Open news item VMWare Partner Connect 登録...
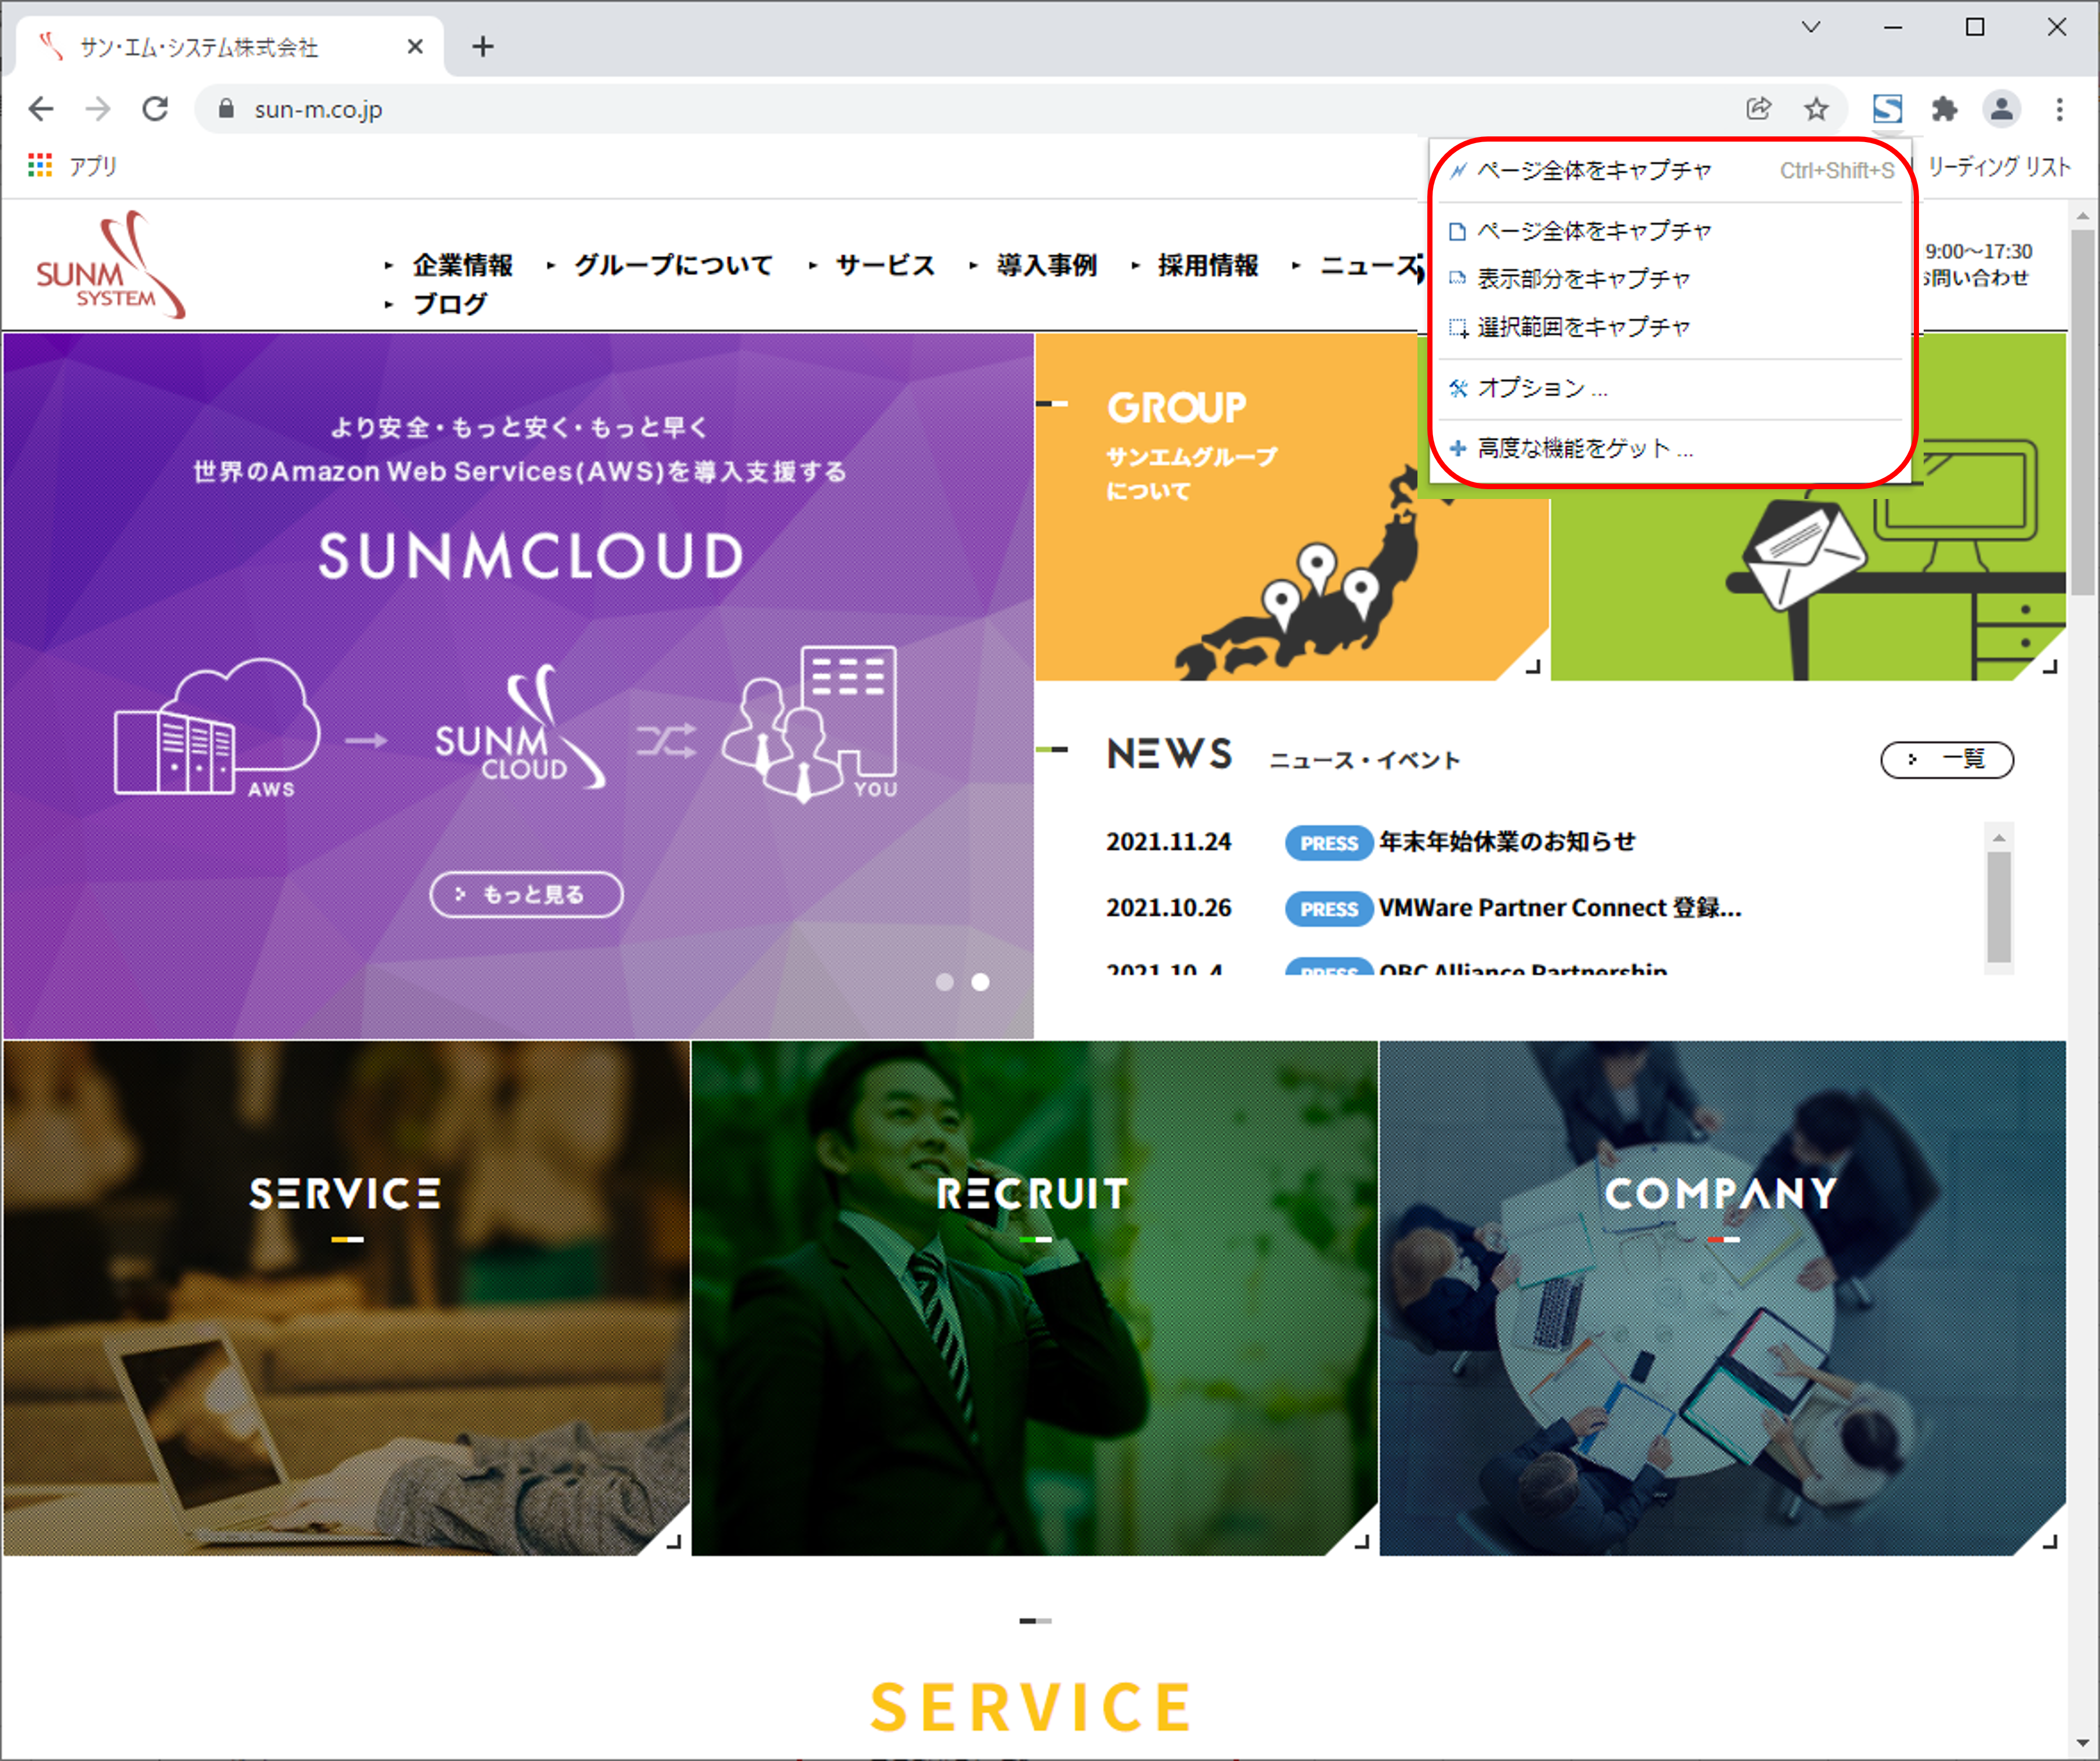 [1560, 908]
